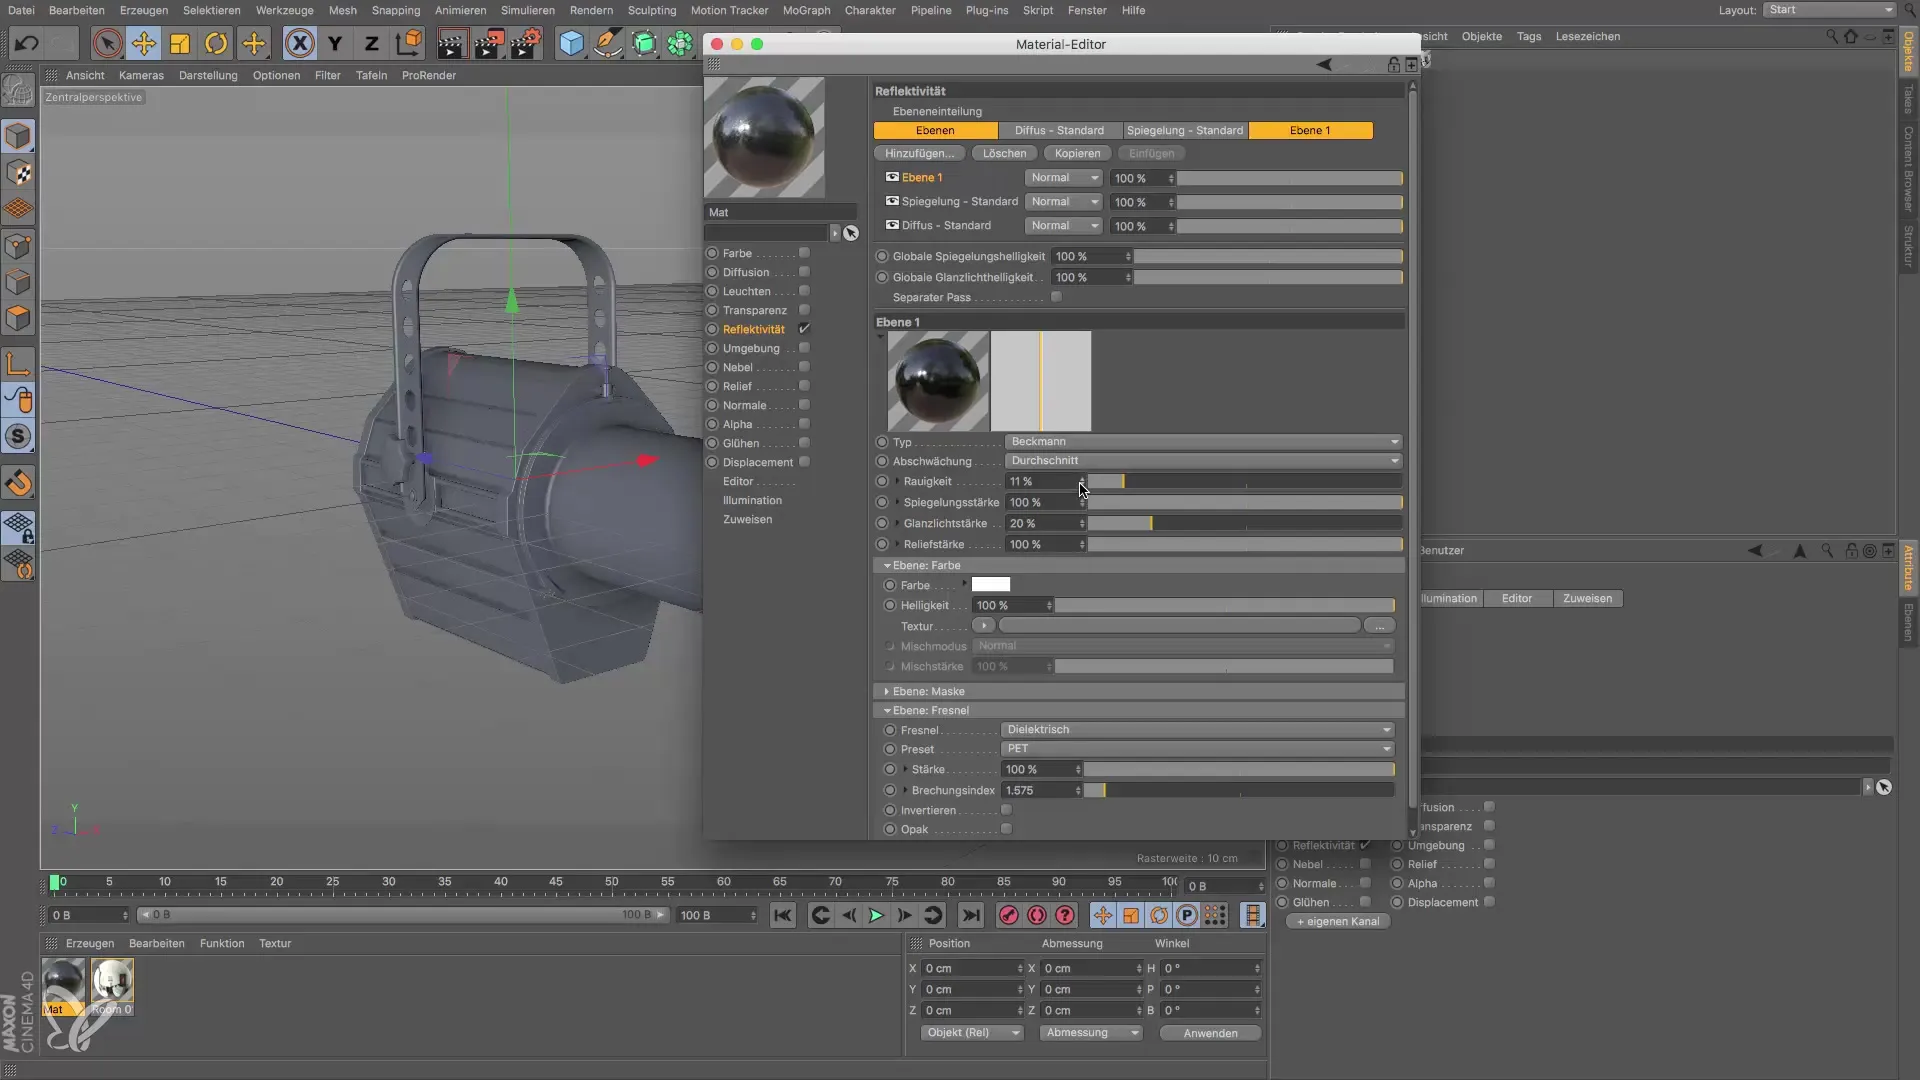Toggle Autokeying red button
Image resolution: width=1920 pixels, height=1080 pixels.
pos(1037,915)
